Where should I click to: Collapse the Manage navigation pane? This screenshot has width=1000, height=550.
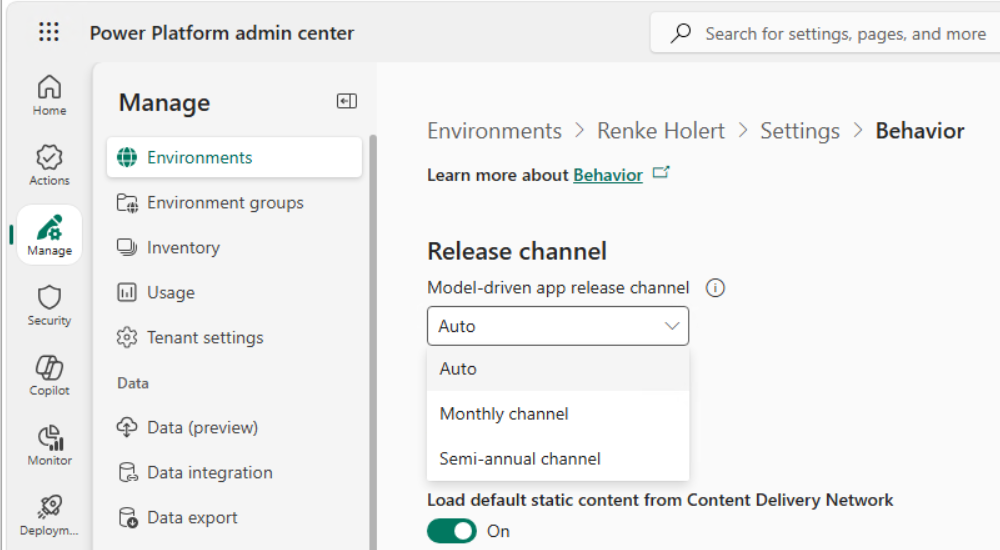point(347,101)
